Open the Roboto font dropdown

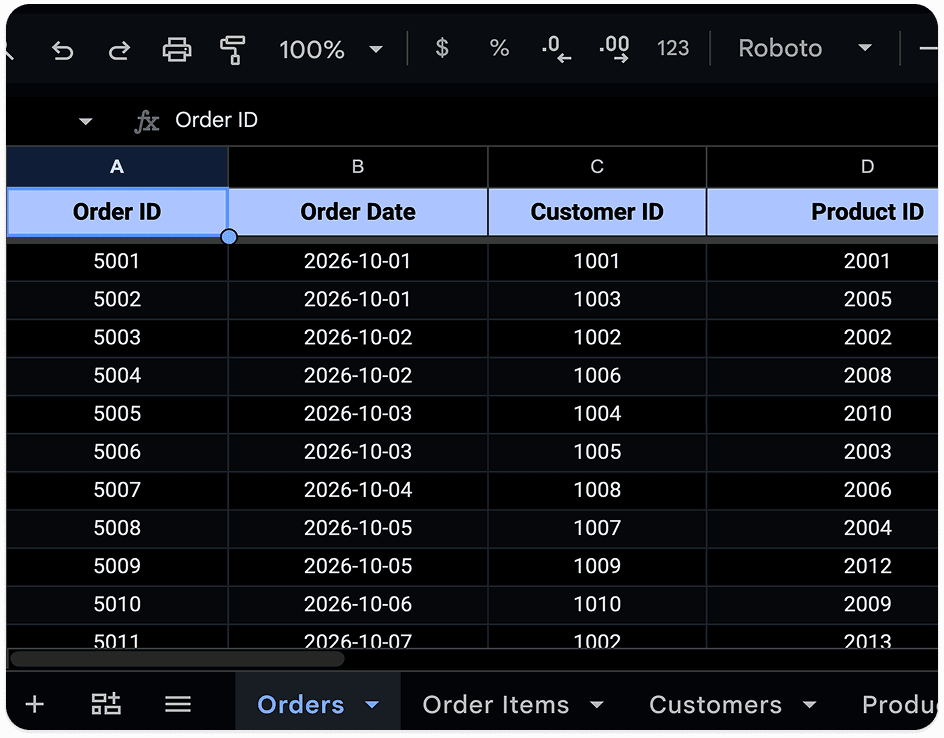pos(805,48)
